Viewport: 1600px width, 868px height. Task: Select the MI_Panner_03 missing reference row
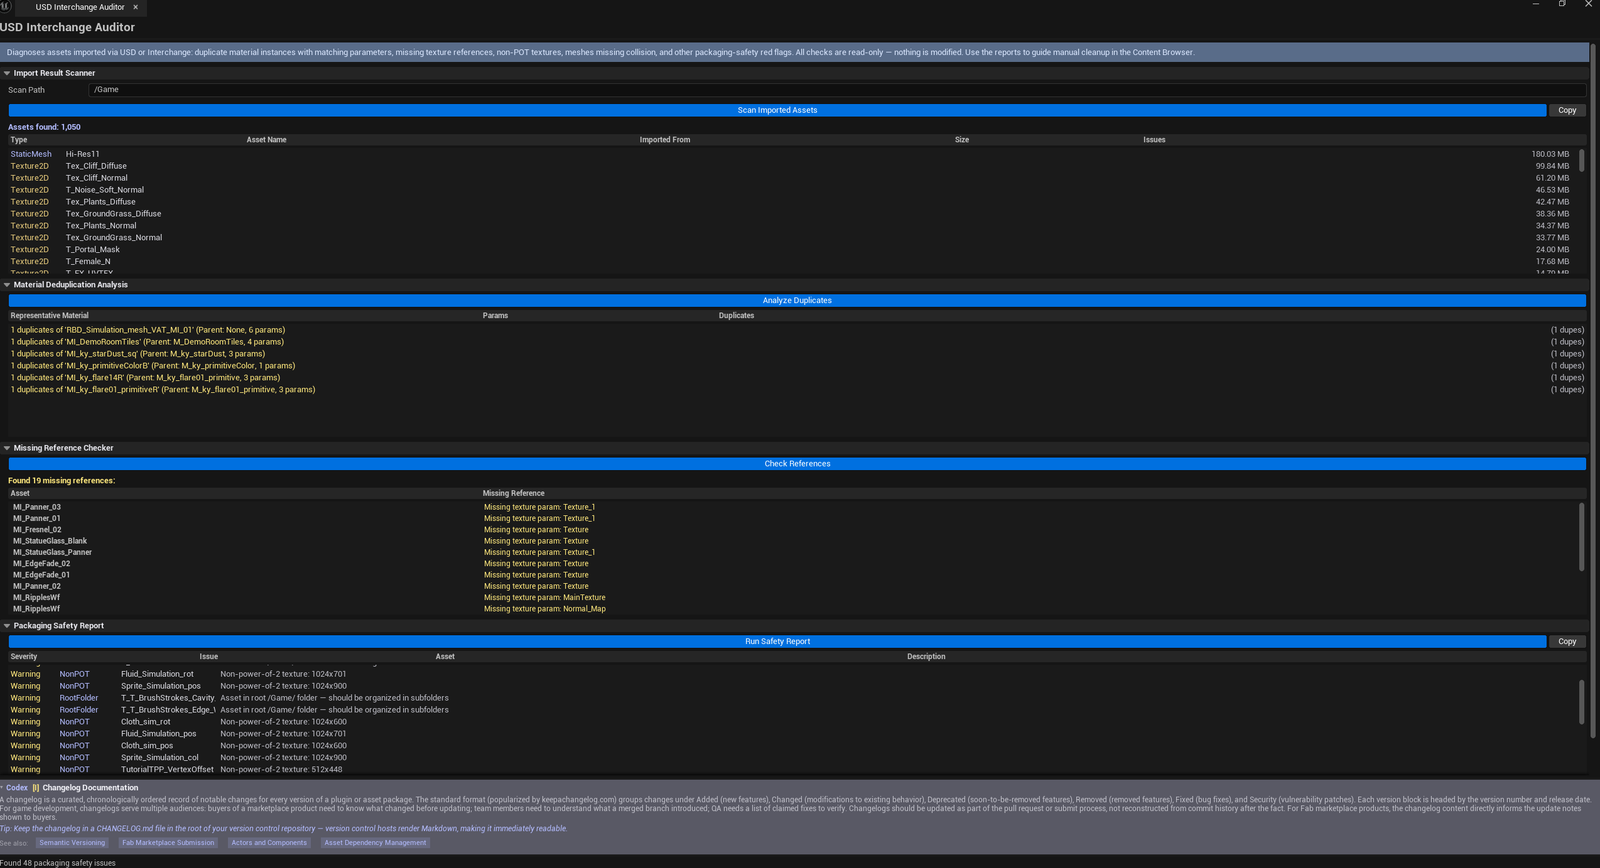793,507
